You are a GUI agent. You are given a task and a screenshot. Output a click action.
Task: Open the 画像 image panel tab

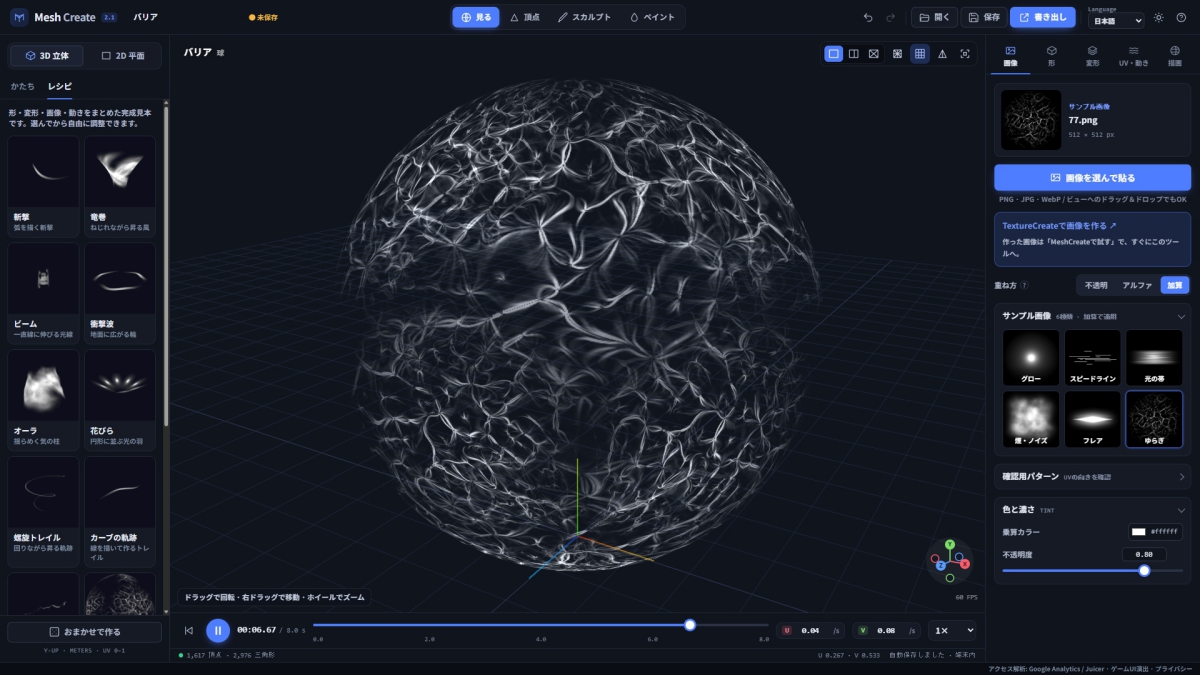[x=1011, y=55]
